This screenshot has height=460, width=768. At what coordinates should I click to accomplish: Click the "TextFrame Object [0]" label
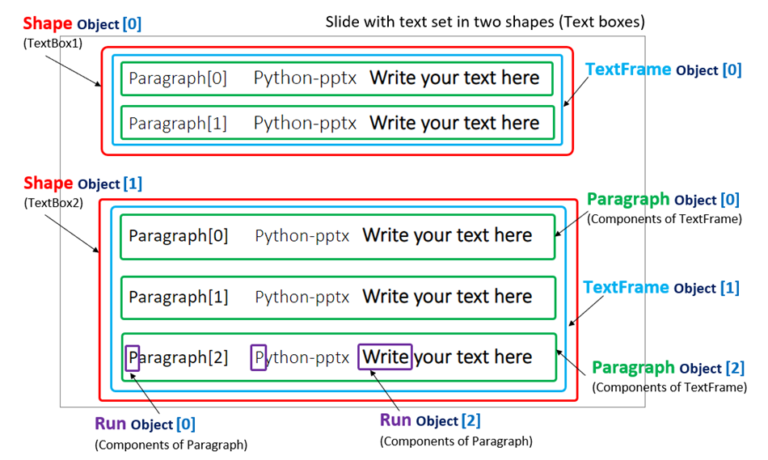664,70
